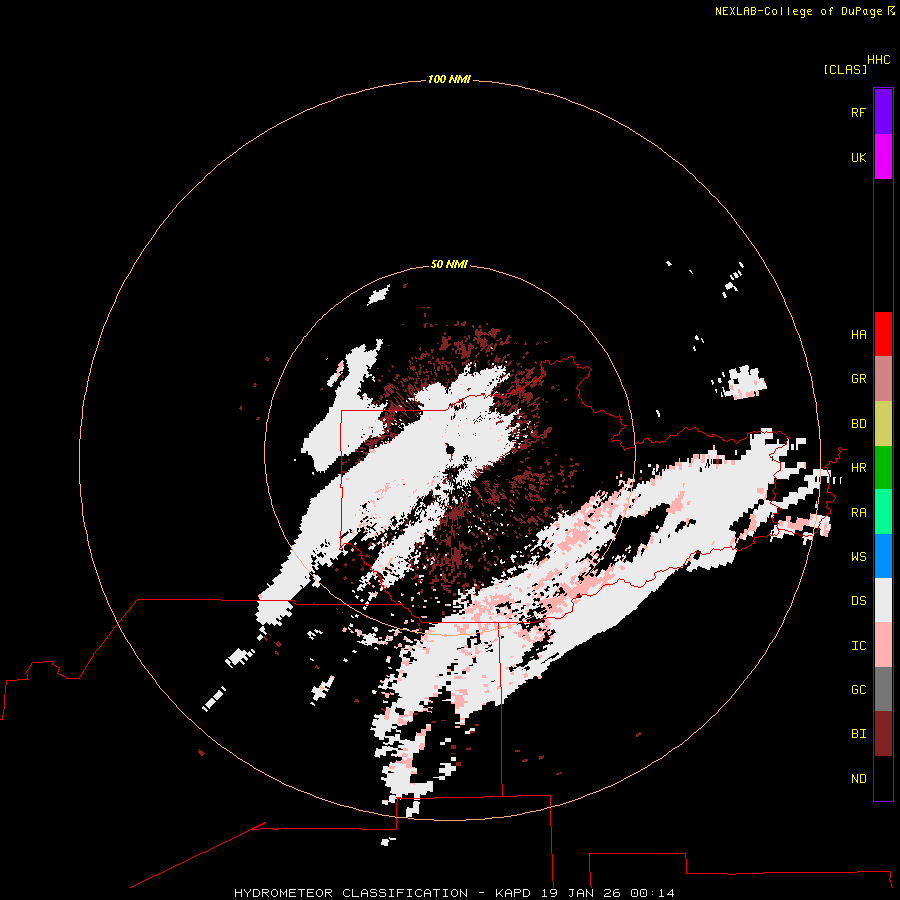Click the ND black legend block

[x=883, y=778]
